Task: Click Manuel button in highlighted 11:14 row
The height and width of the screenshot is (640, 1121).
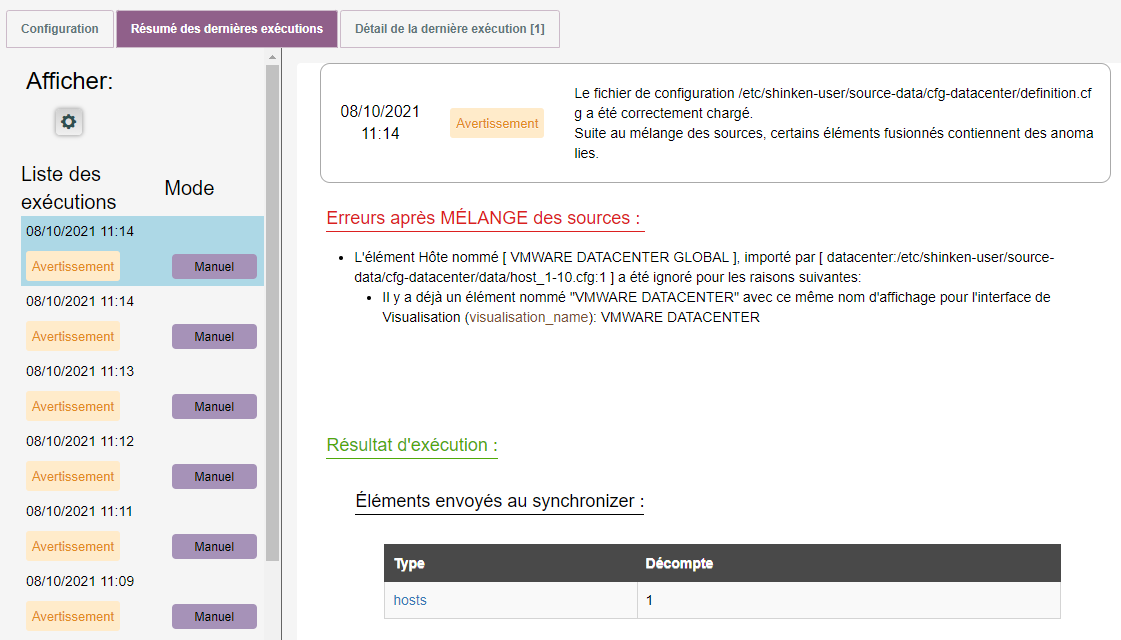Action: click(214, 267)
